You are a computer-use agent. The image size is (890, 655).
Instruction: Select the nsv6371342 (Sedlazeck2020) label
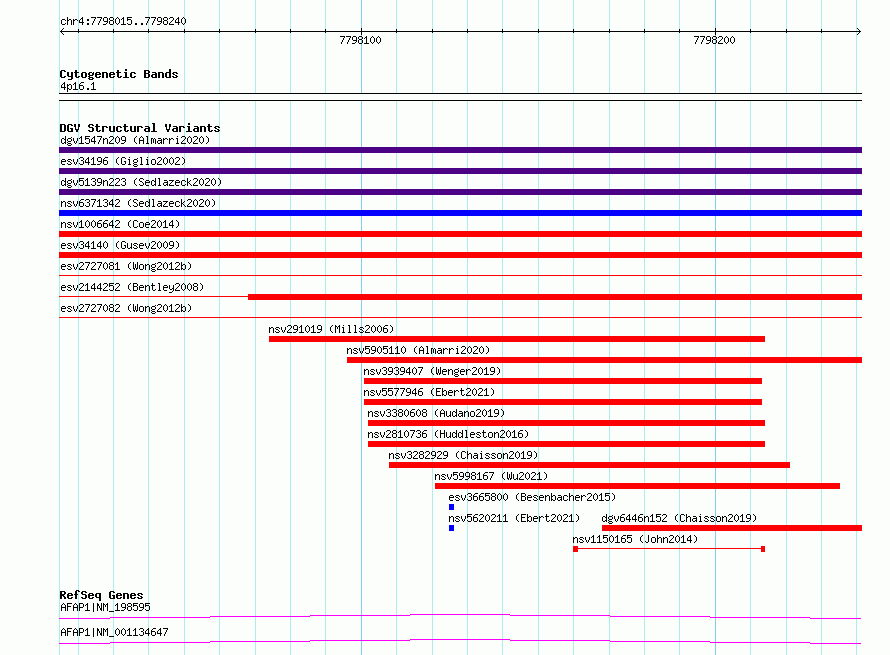(x=138, y=203)
